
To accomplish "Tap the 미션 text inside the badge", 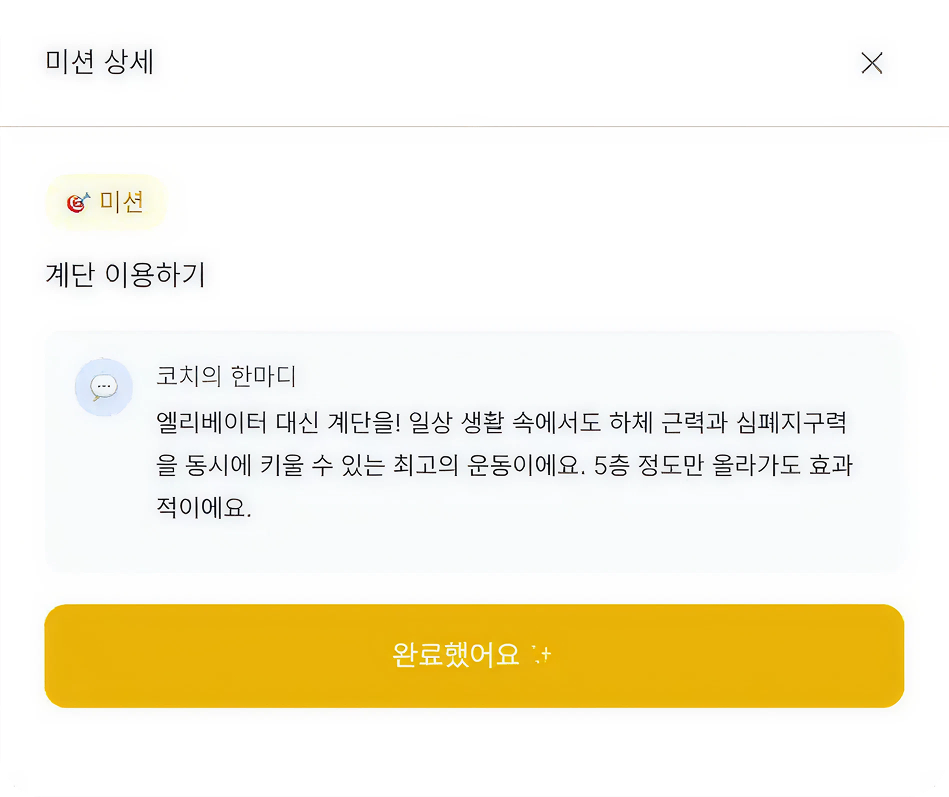I will coord(120,201).
